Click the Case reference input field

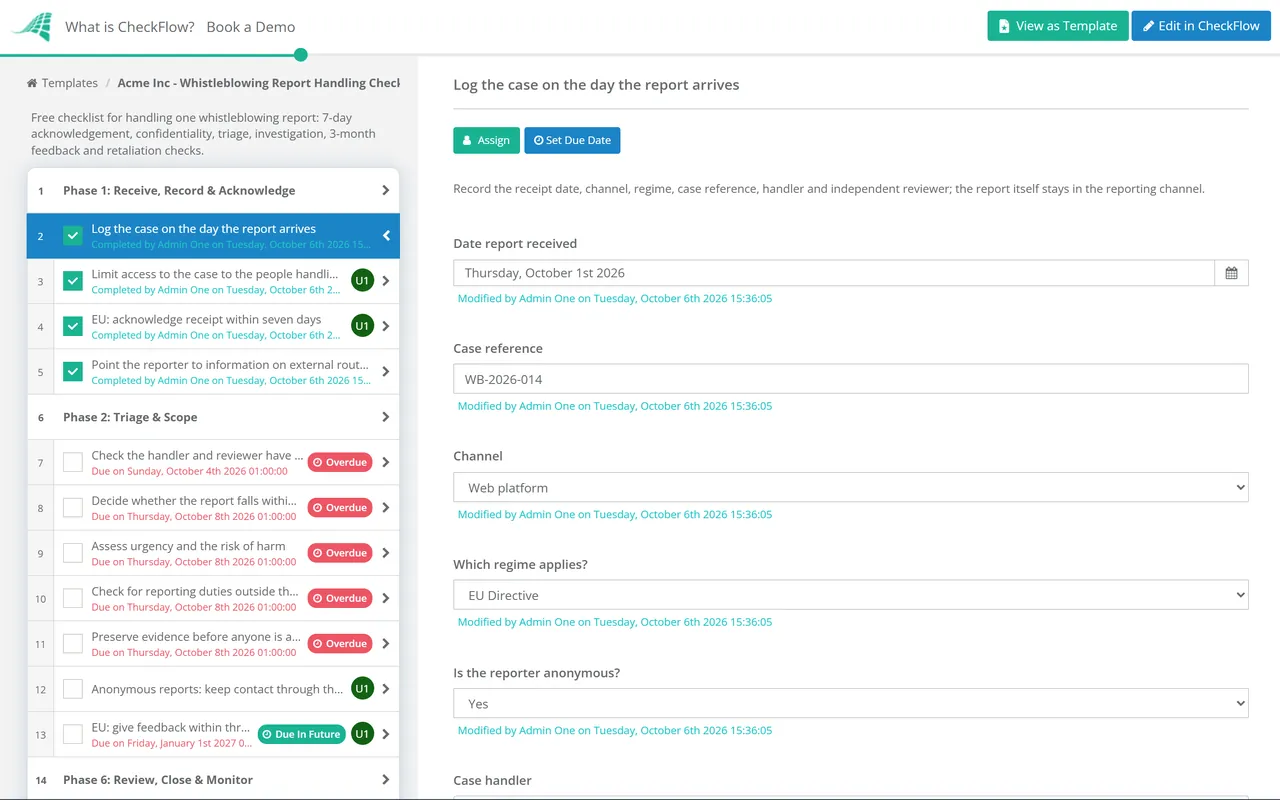click(x=851, y=379)
